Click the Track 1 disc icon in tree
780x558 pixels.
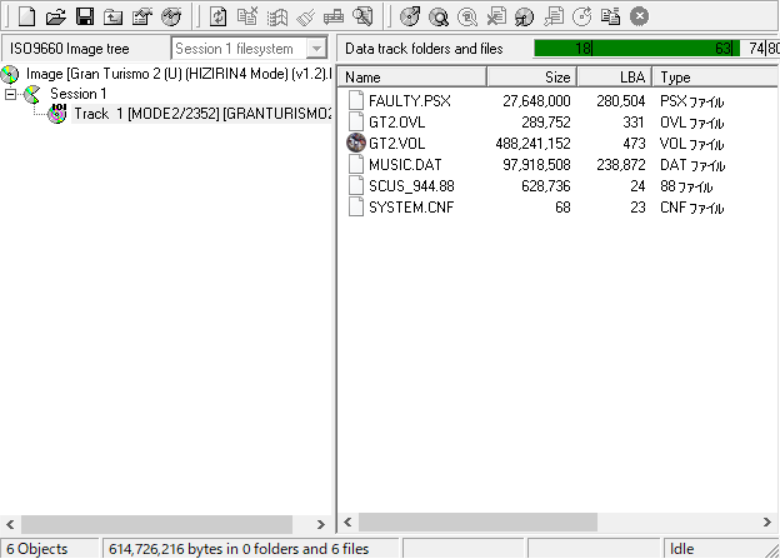(58, 114)
